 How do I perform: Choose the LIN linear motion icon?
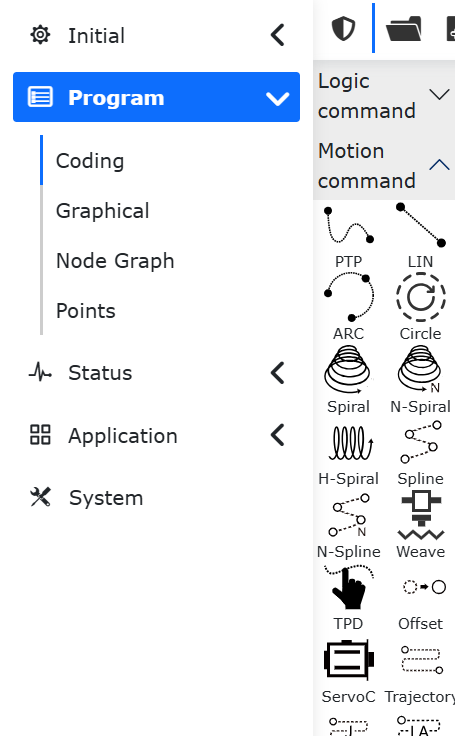pyautogui.click(x=421, y=225)
